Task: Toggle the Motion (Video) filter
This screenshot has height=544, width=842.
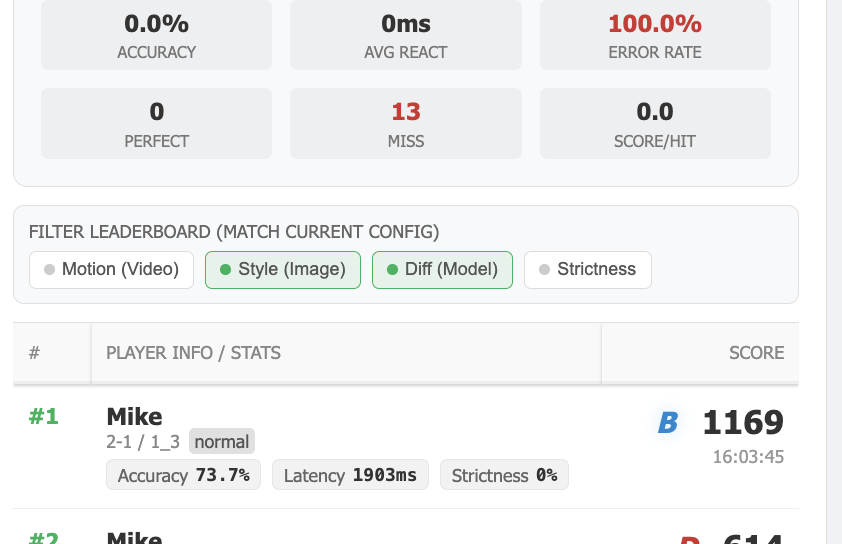Action: point(111,270)
